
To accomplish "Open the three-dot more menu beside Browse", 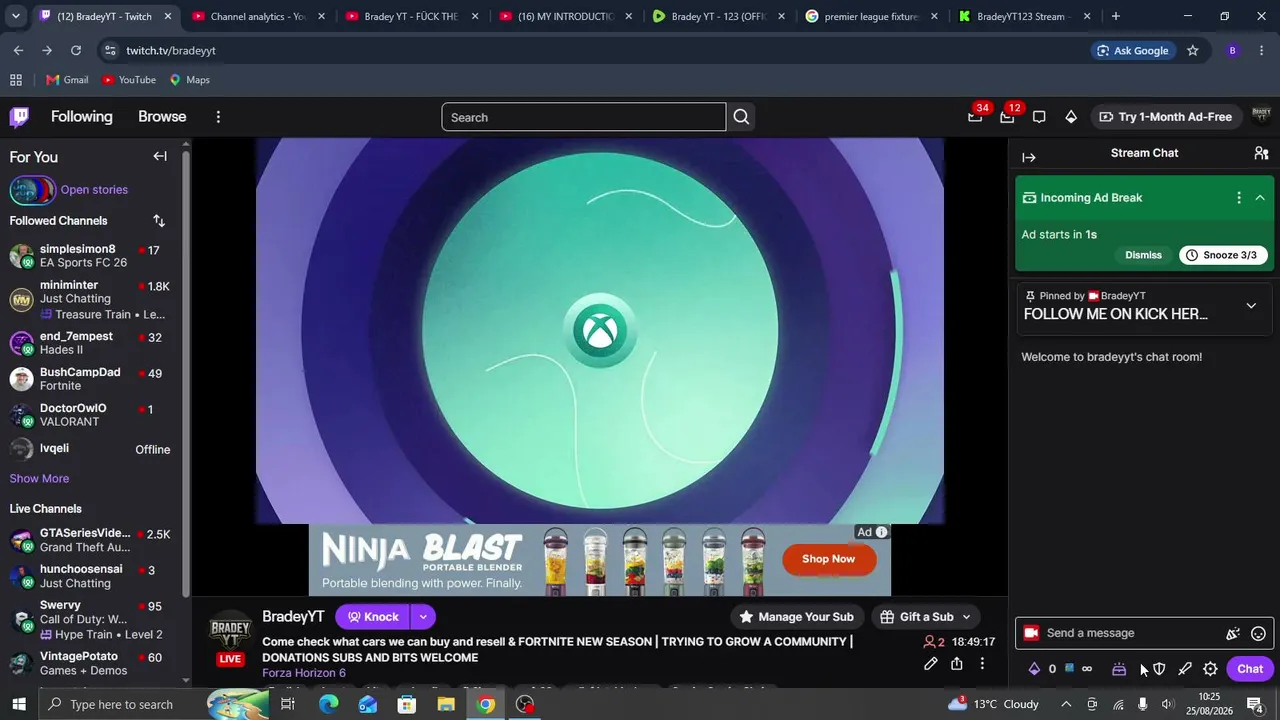I will [x=218, y=117].
